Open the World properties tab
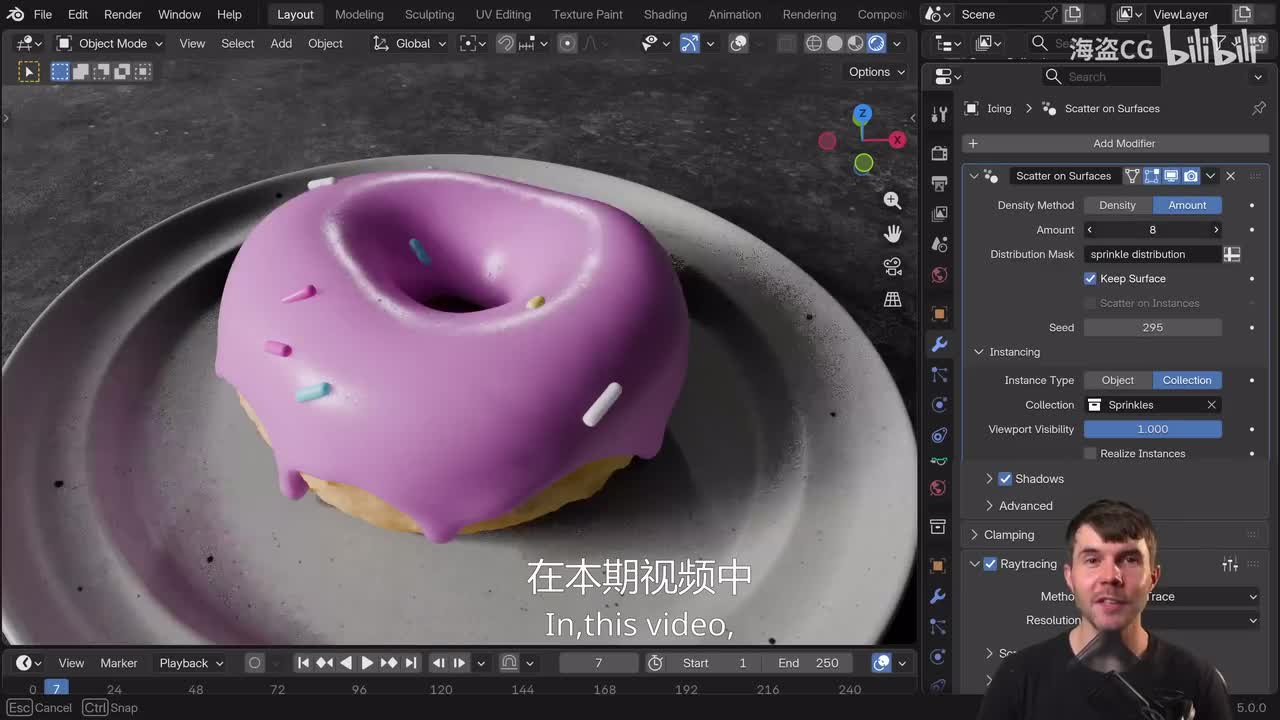The image size is (1280, 720). (x=938, y=275)
